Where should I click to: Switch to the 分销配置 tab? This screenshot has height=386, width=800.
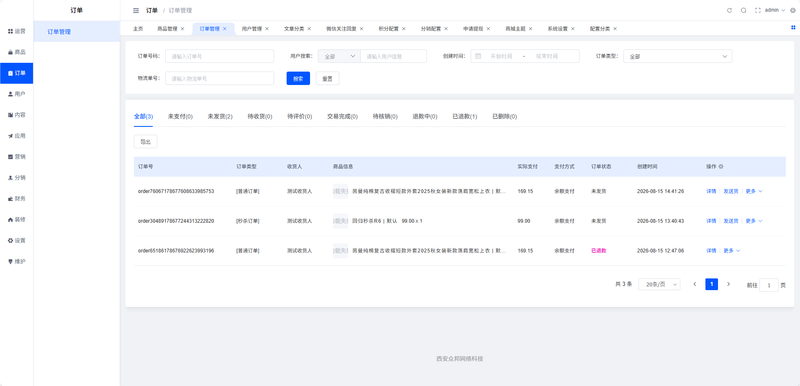431,29
